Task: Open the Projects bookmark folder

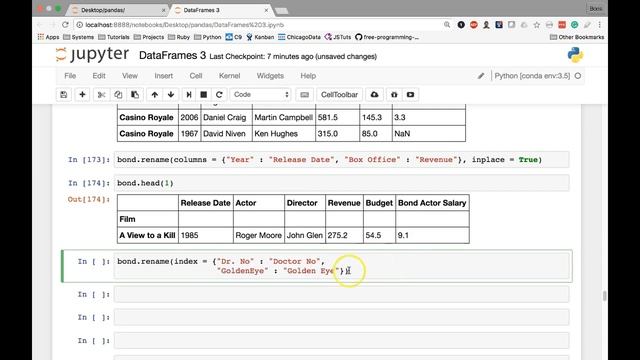Action: tap(149, 37)
